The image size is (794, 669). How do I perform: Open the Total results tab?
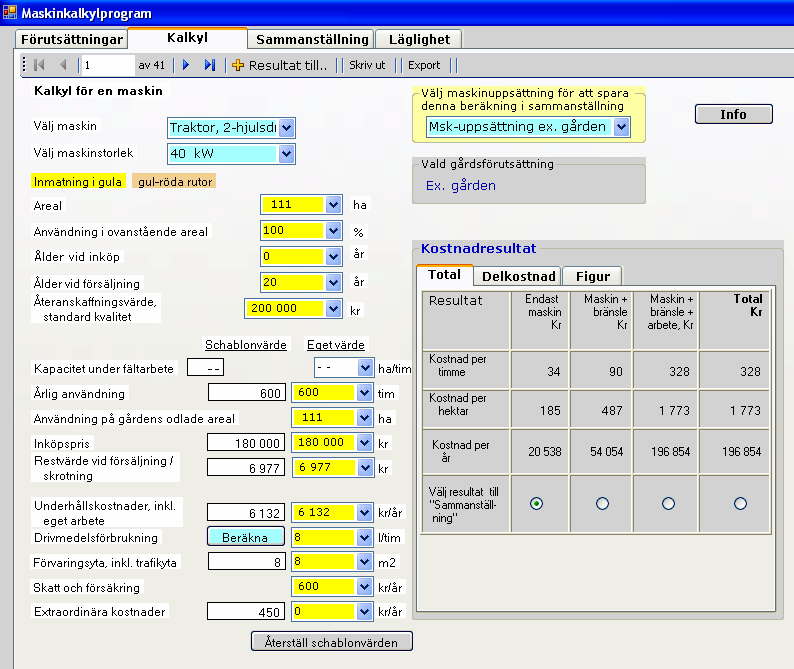coord(444,275)
